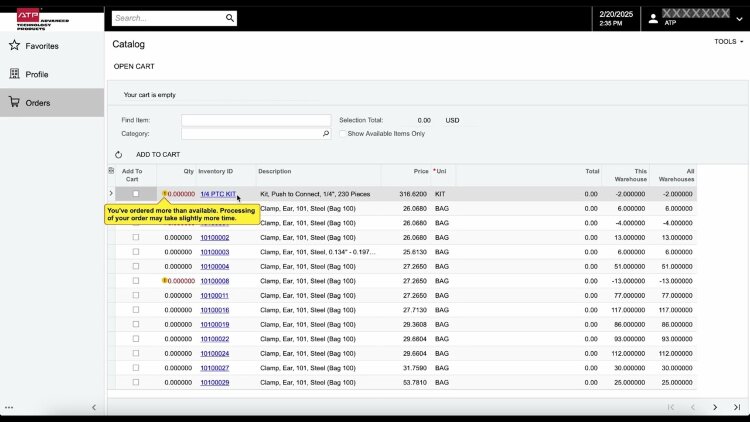
Task: Sort by All Warehouses column header
Action: 676,175
